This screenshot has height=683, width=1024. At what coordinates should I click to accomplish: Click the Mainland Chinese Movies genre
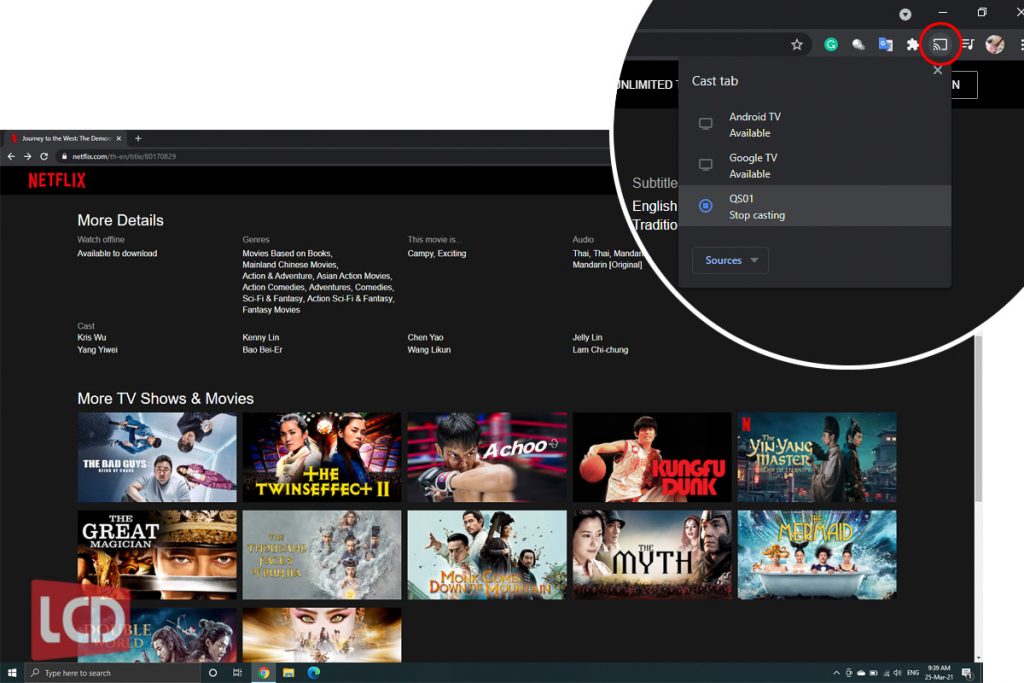pos(290,265)
